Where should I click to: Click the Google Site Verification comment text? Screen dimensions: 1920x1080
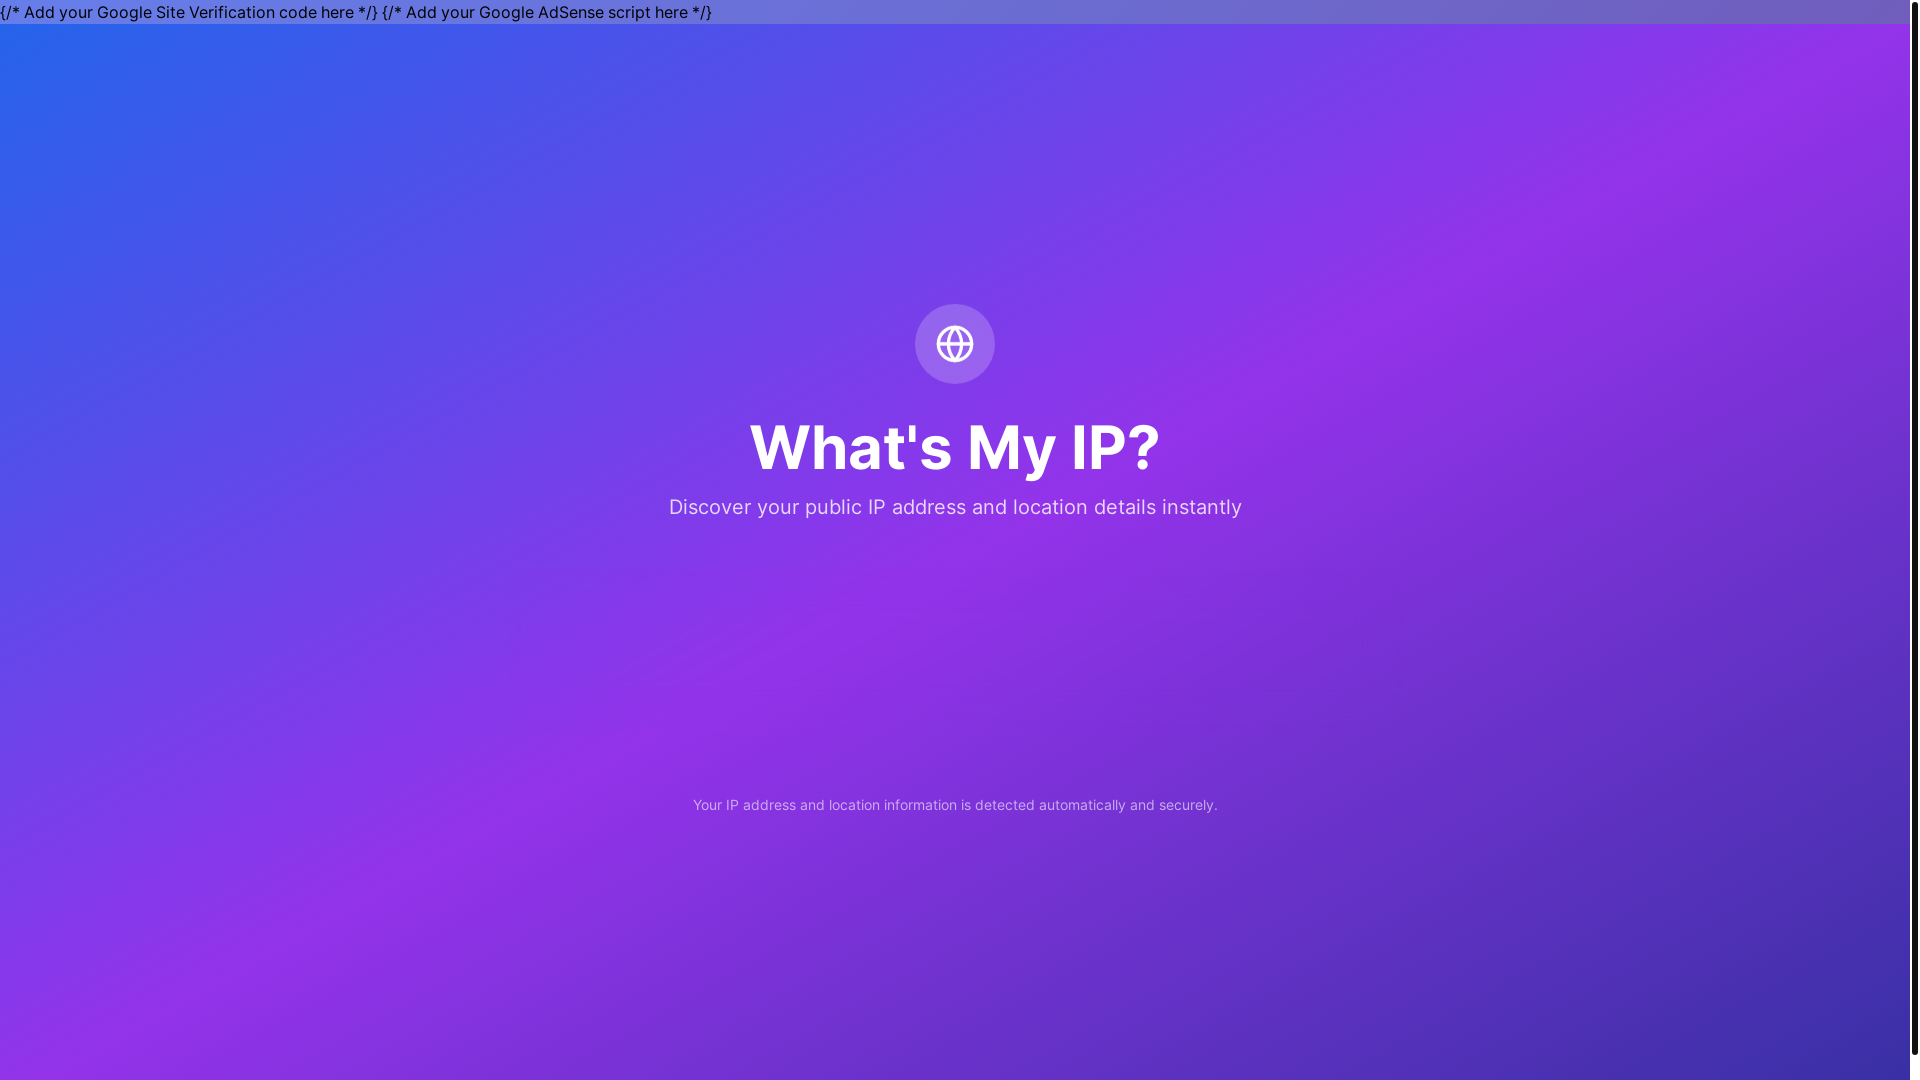(x=189, y=12)
